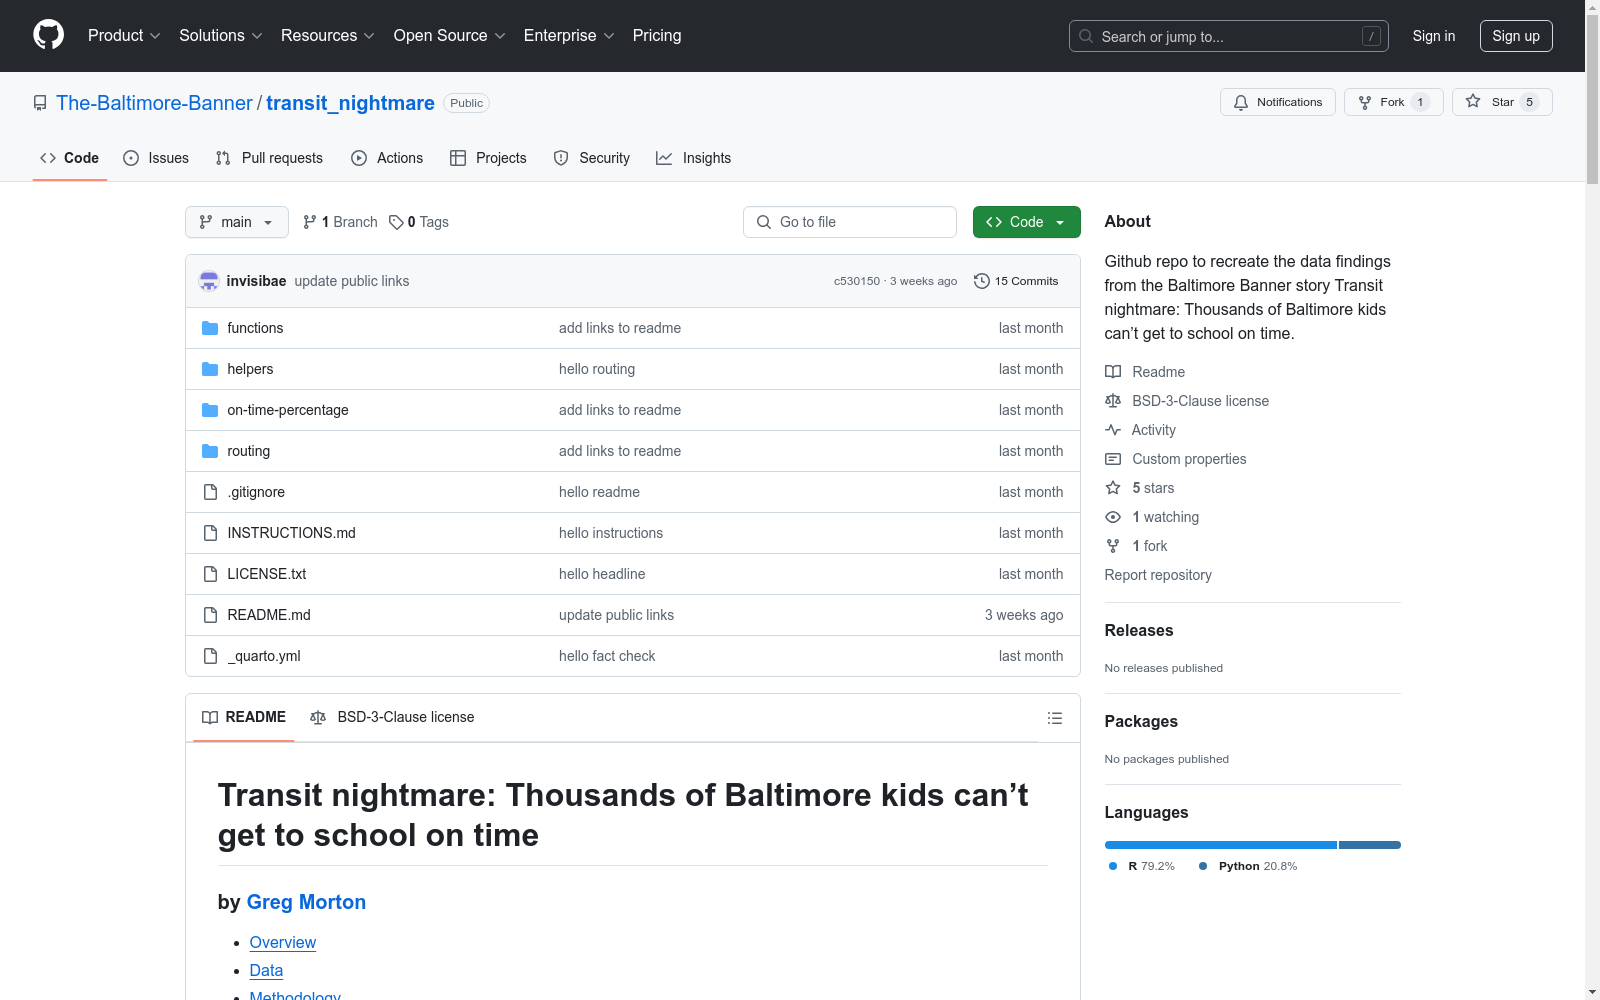Click the helpers folder icon

210,369
